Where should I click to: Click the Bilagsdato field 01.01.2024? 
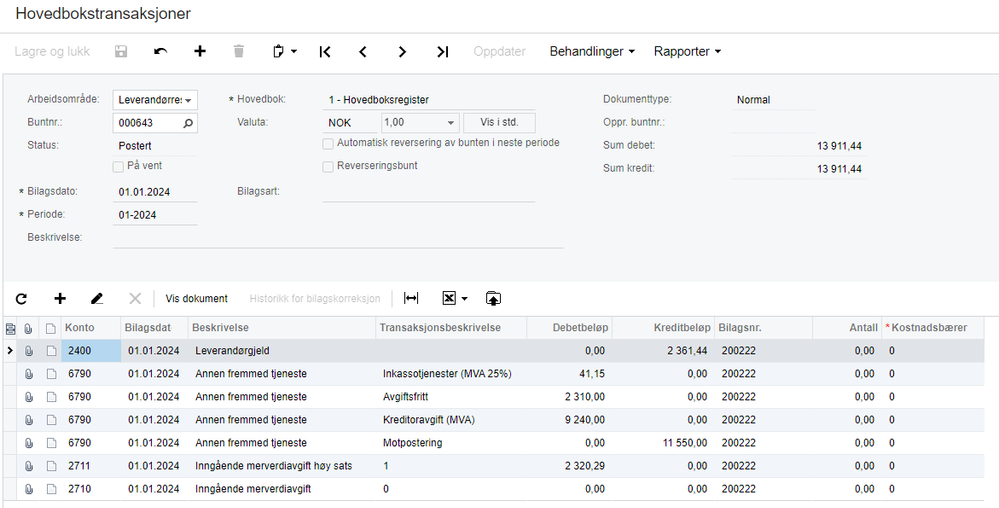pos(155,192)
